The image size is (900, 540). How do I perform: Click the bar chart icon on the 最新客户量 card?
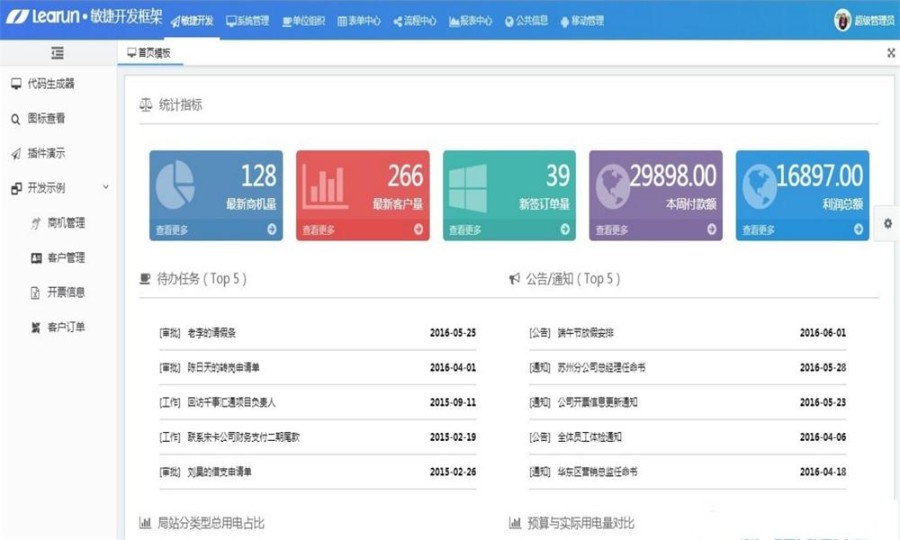(325, 187)
